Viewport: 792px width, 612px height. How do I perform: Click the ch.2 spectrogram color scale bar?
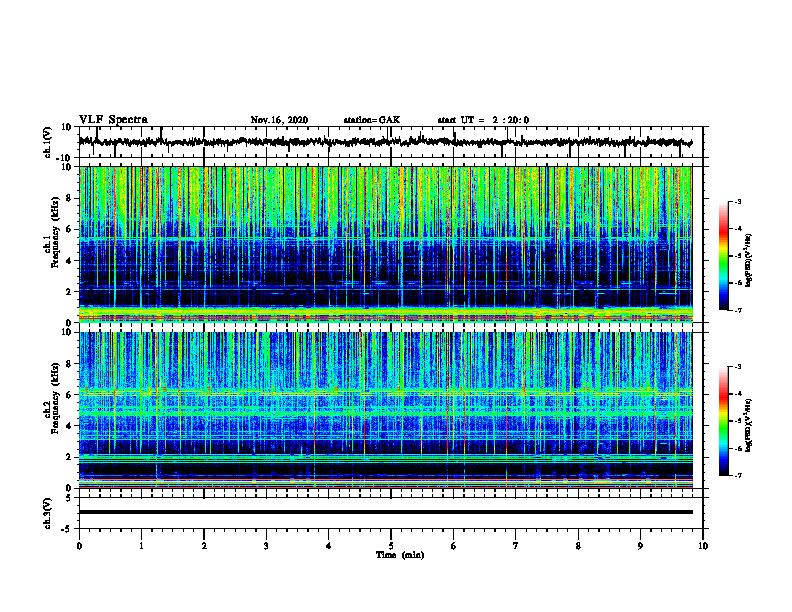coord(724,421)
